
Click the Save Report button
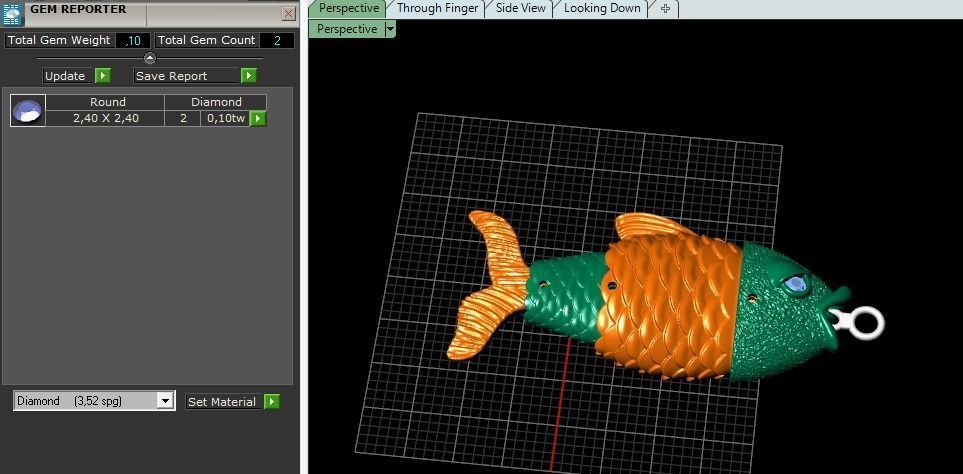tap(187, 76)
